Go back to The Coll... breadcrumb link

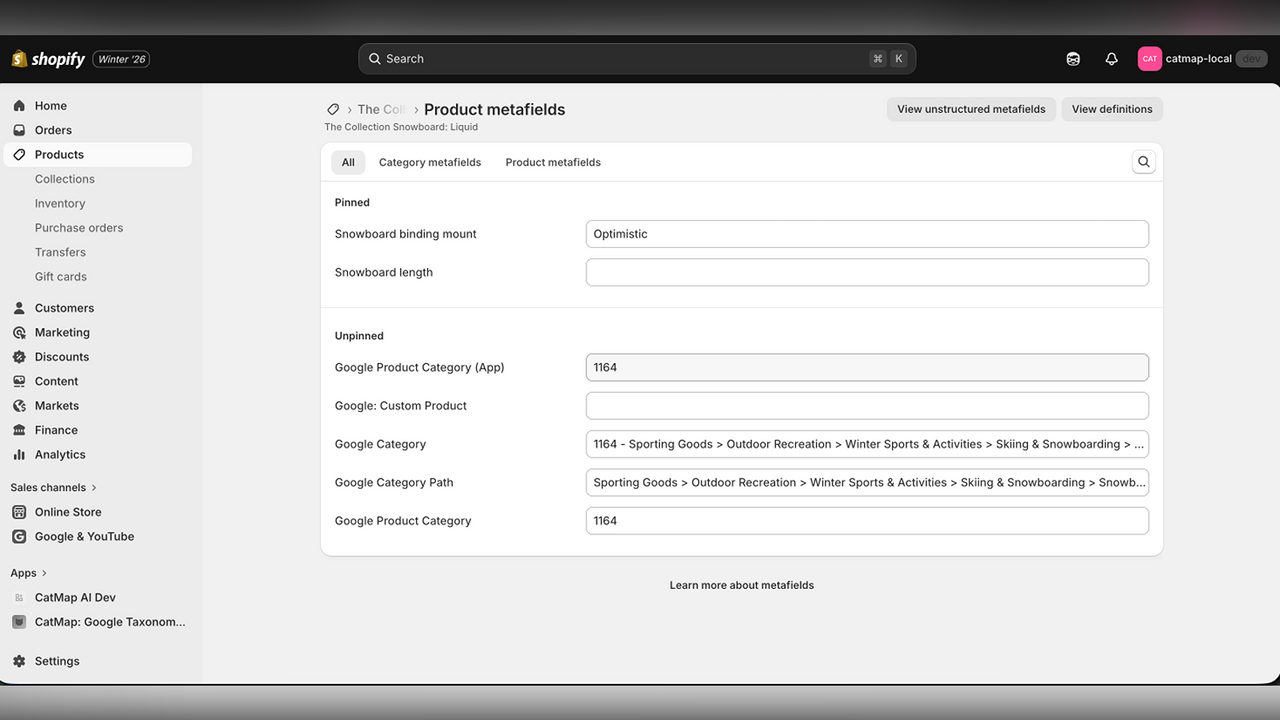pos(381,110)
